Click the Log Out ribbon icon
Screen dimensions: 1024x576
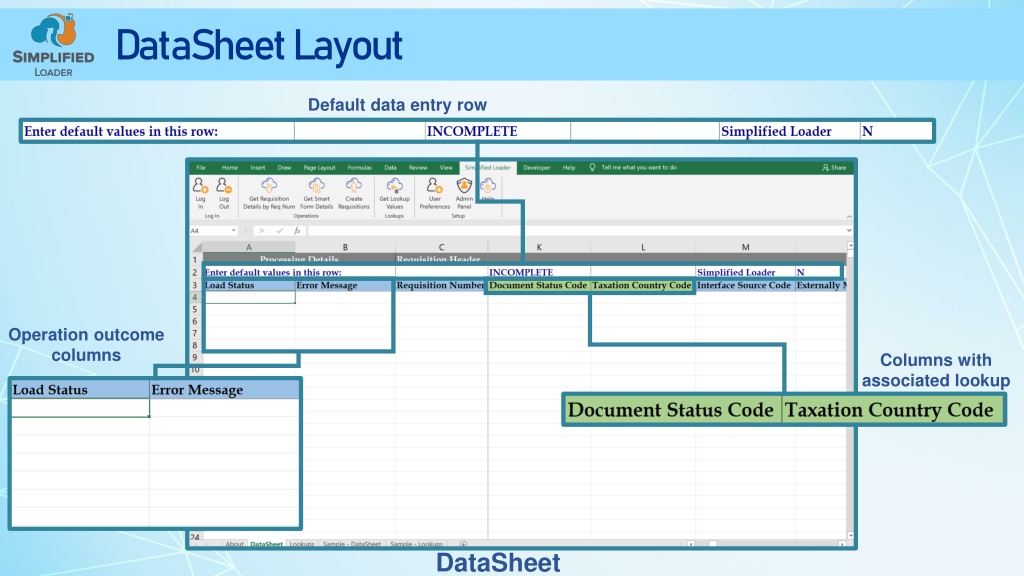(x=224, y=186)
